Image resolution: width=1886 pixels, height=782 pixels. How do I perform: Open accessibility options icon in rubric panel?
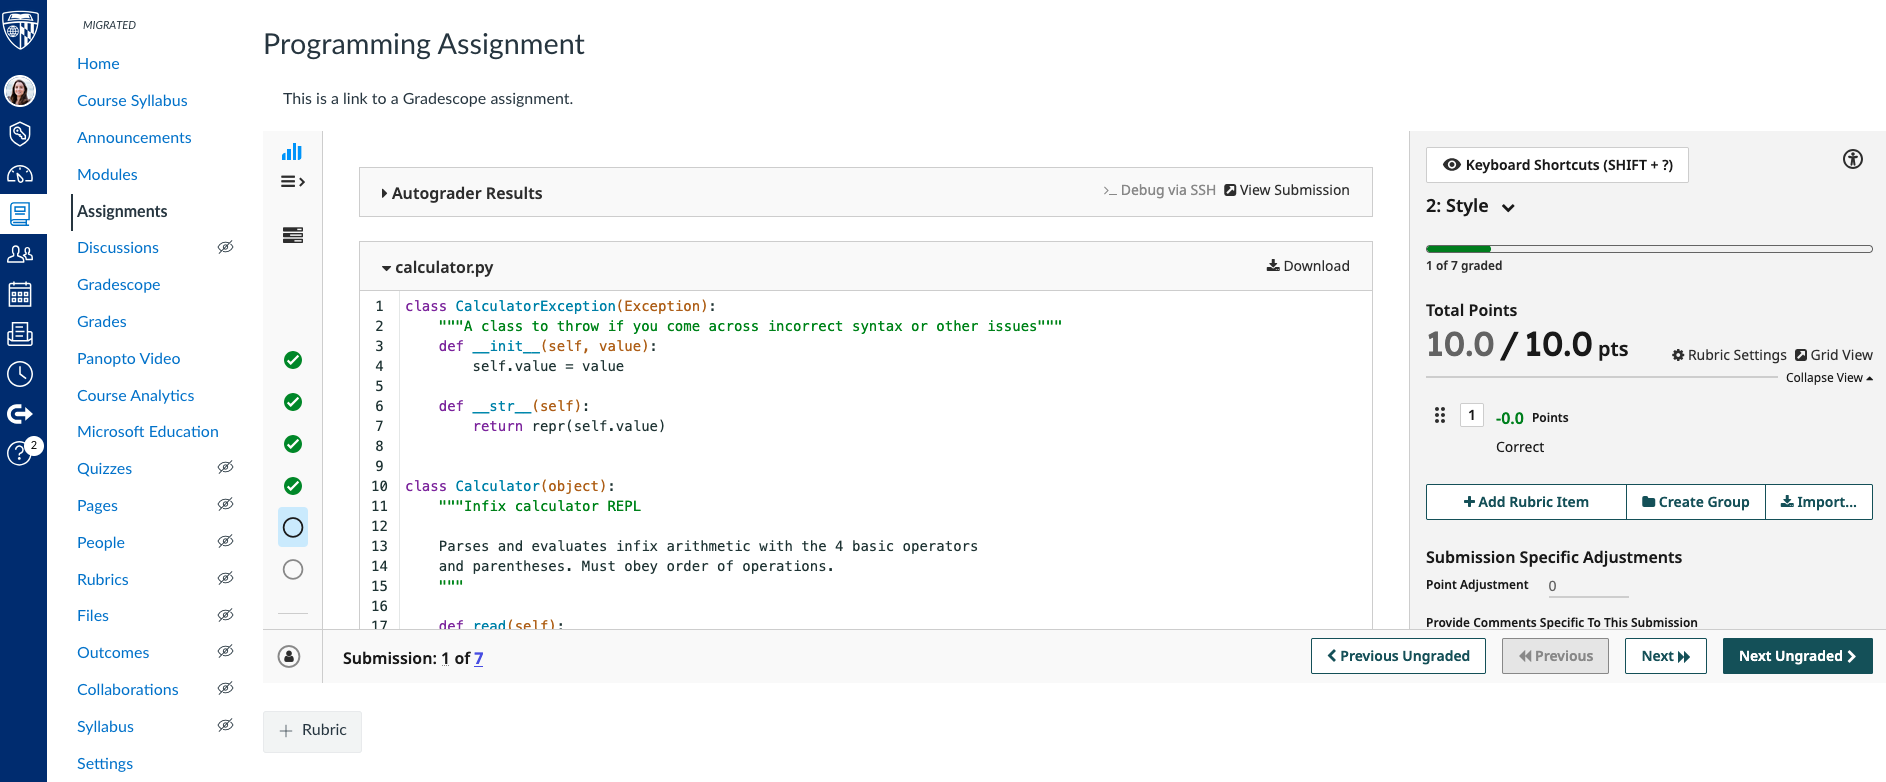tap(1853, 159)
